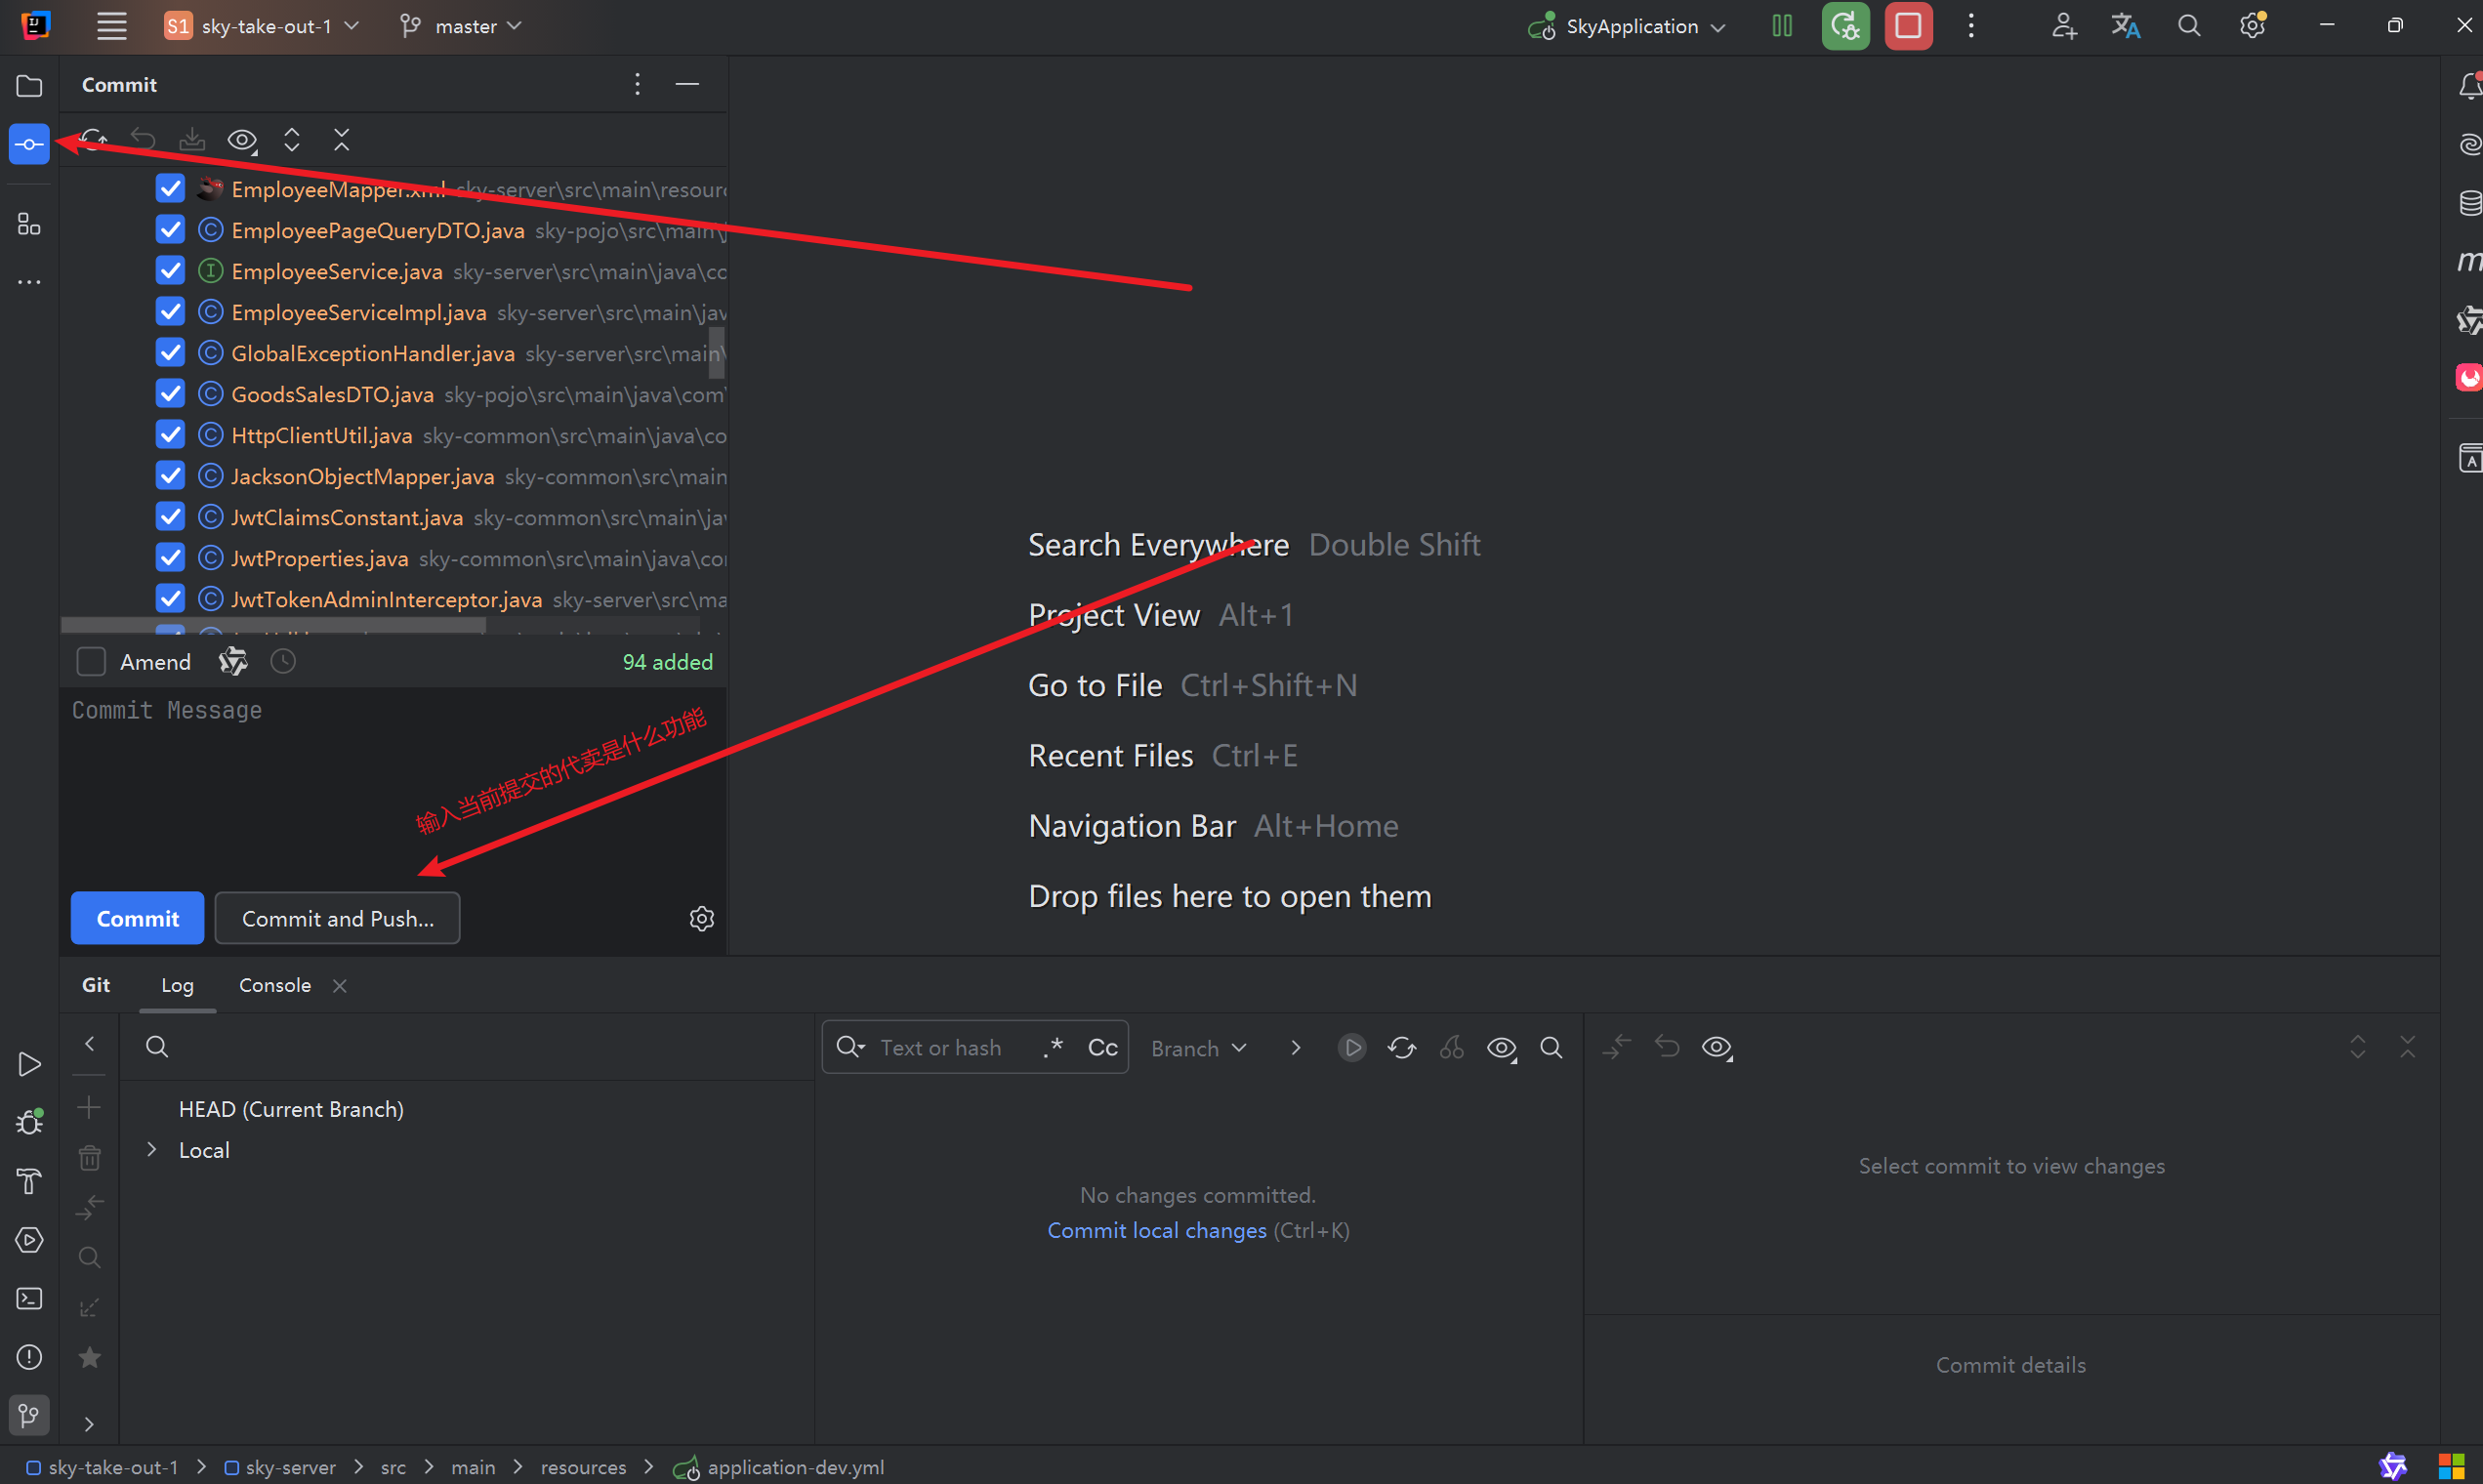Open commit options gear icon
This screenshot has height=1484, width=2483.
pos(701,918)
